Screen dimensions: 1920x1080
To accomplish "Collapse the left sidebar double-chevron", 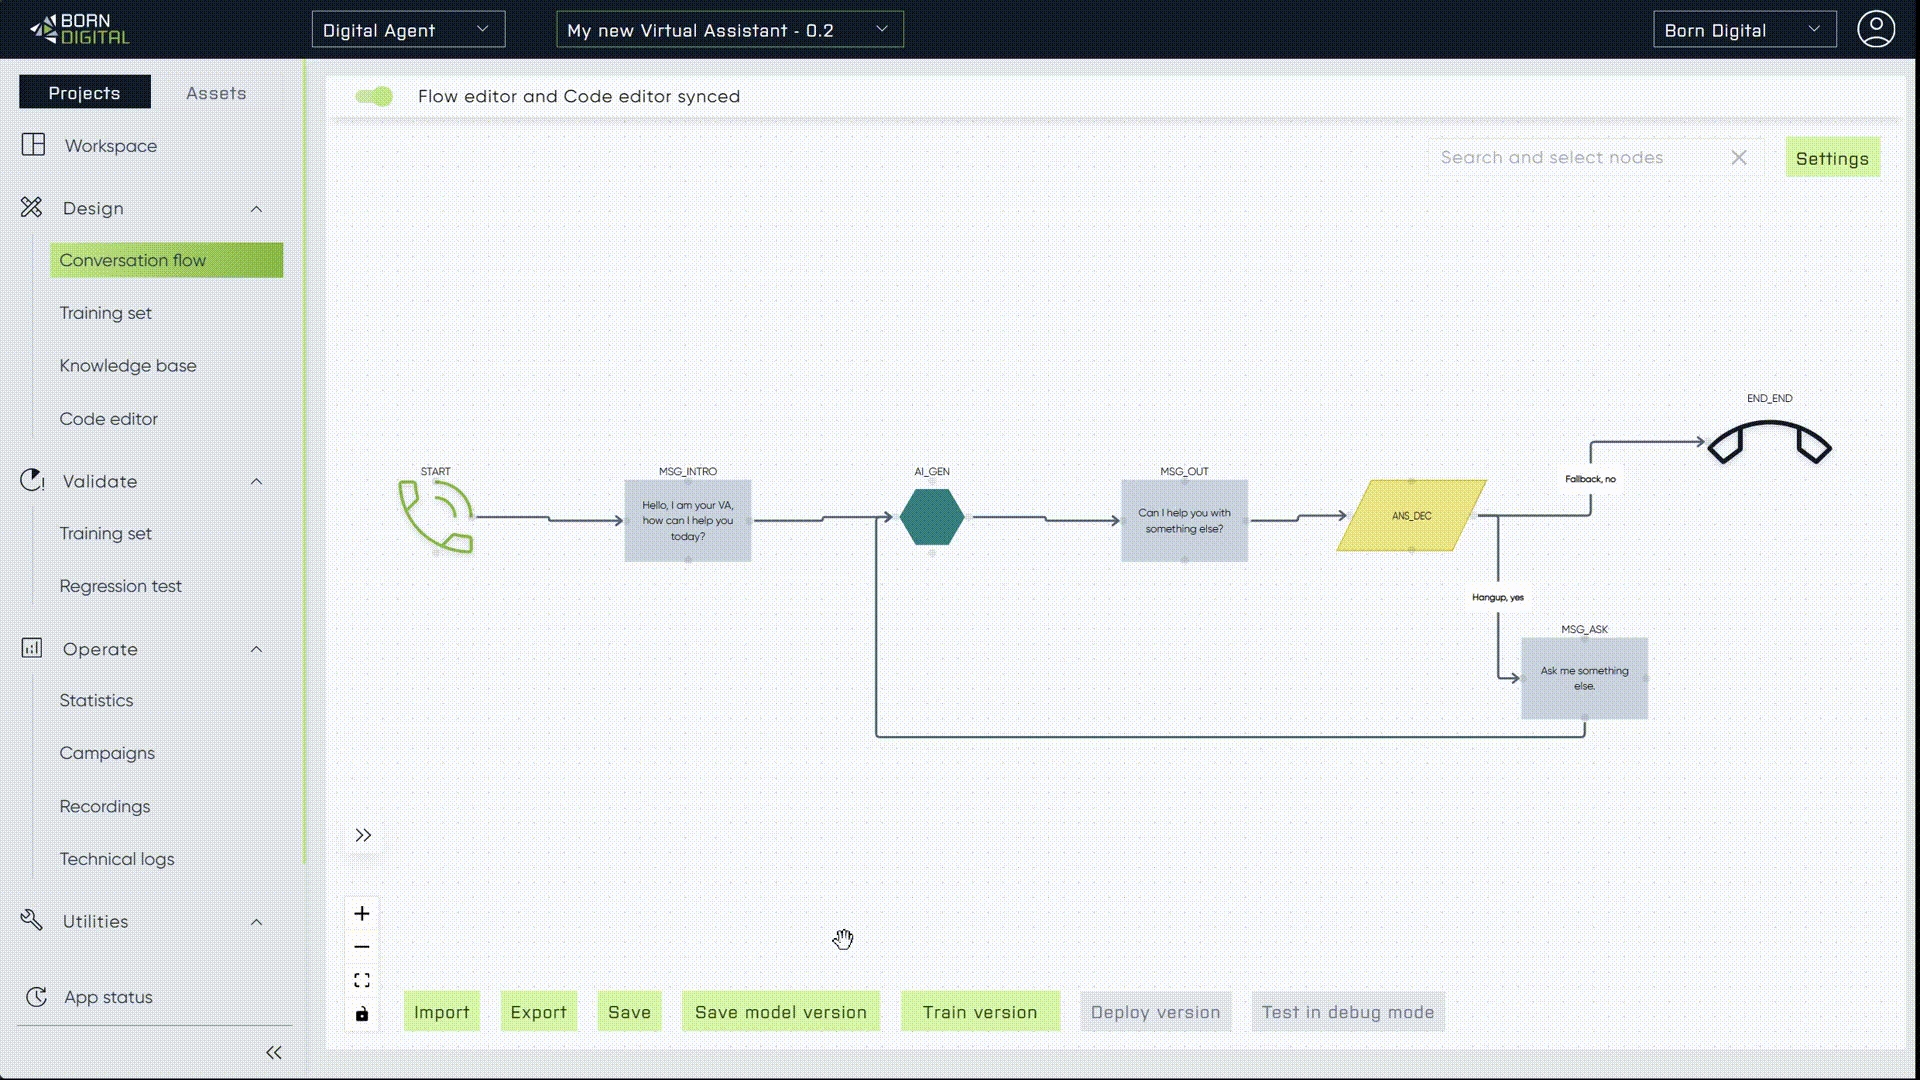I will [x=274, y=1052].
